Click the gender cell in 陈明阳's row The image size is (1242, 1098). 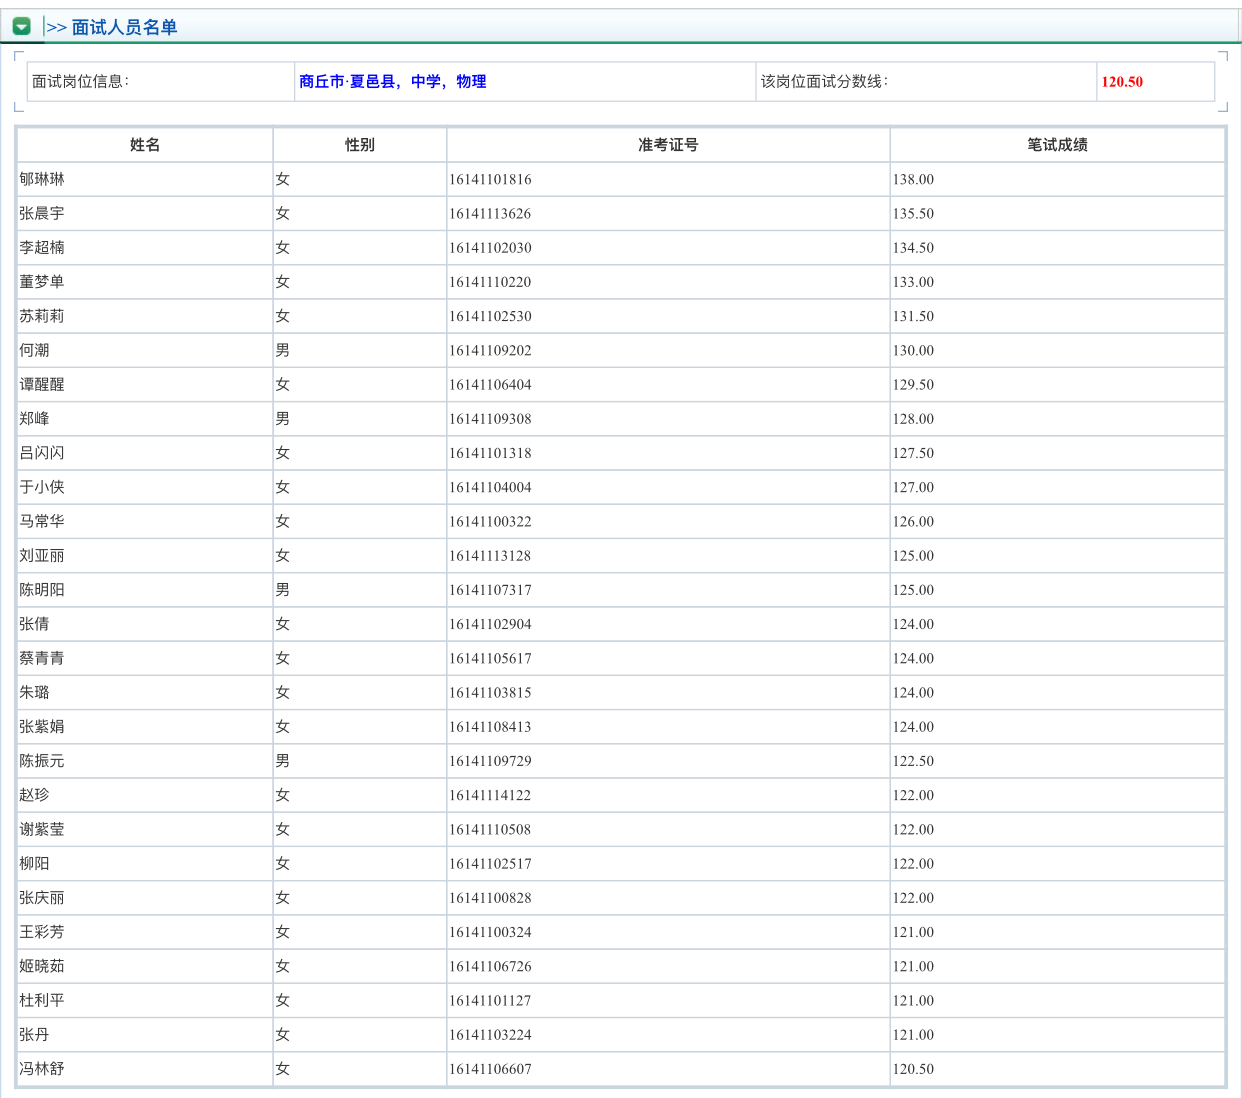(283, 590)
